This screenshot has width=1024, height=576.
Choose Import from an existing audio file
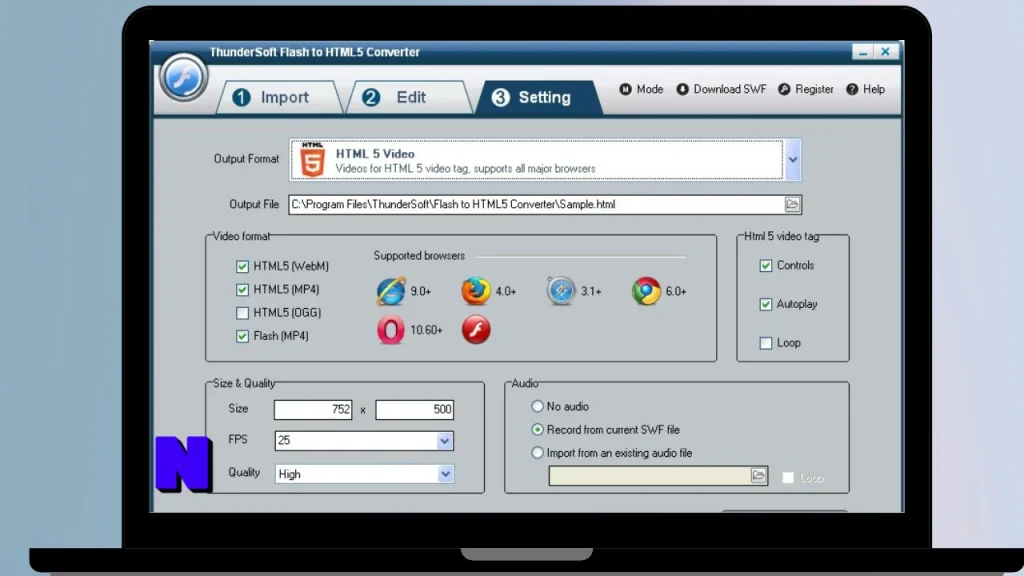pyautogui.click(x=537, y=453)
